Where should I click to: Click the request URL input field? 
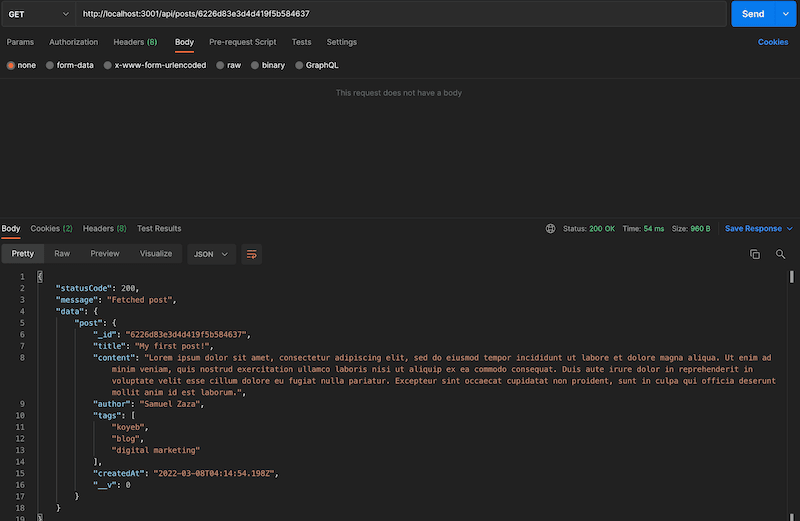coord(400,14)
